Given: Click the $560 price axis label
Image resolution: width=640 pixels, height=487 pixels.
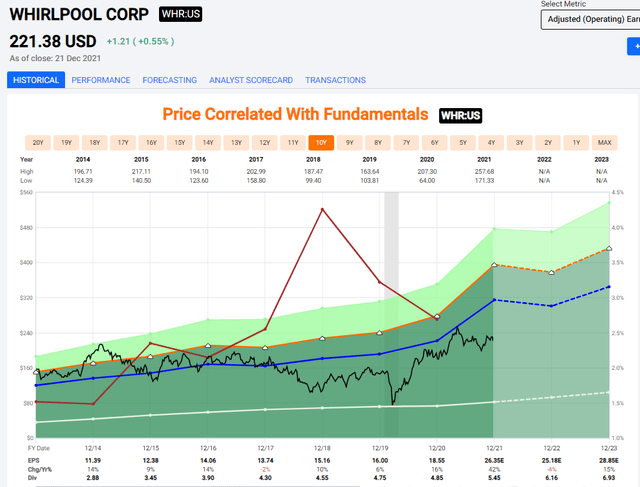Looking at the screenshot, I should click(x=27, y=192).
